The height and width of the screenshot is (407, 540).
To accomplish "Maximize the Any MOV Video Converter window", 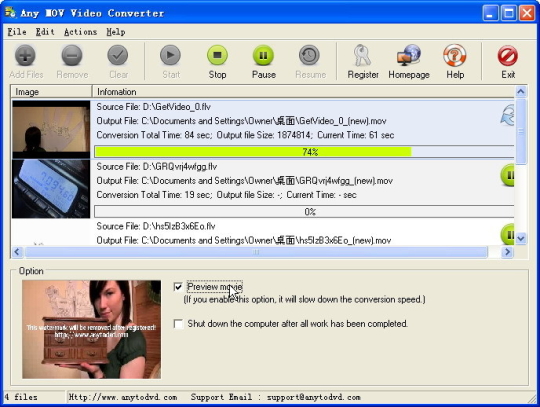I will point(509,13).
